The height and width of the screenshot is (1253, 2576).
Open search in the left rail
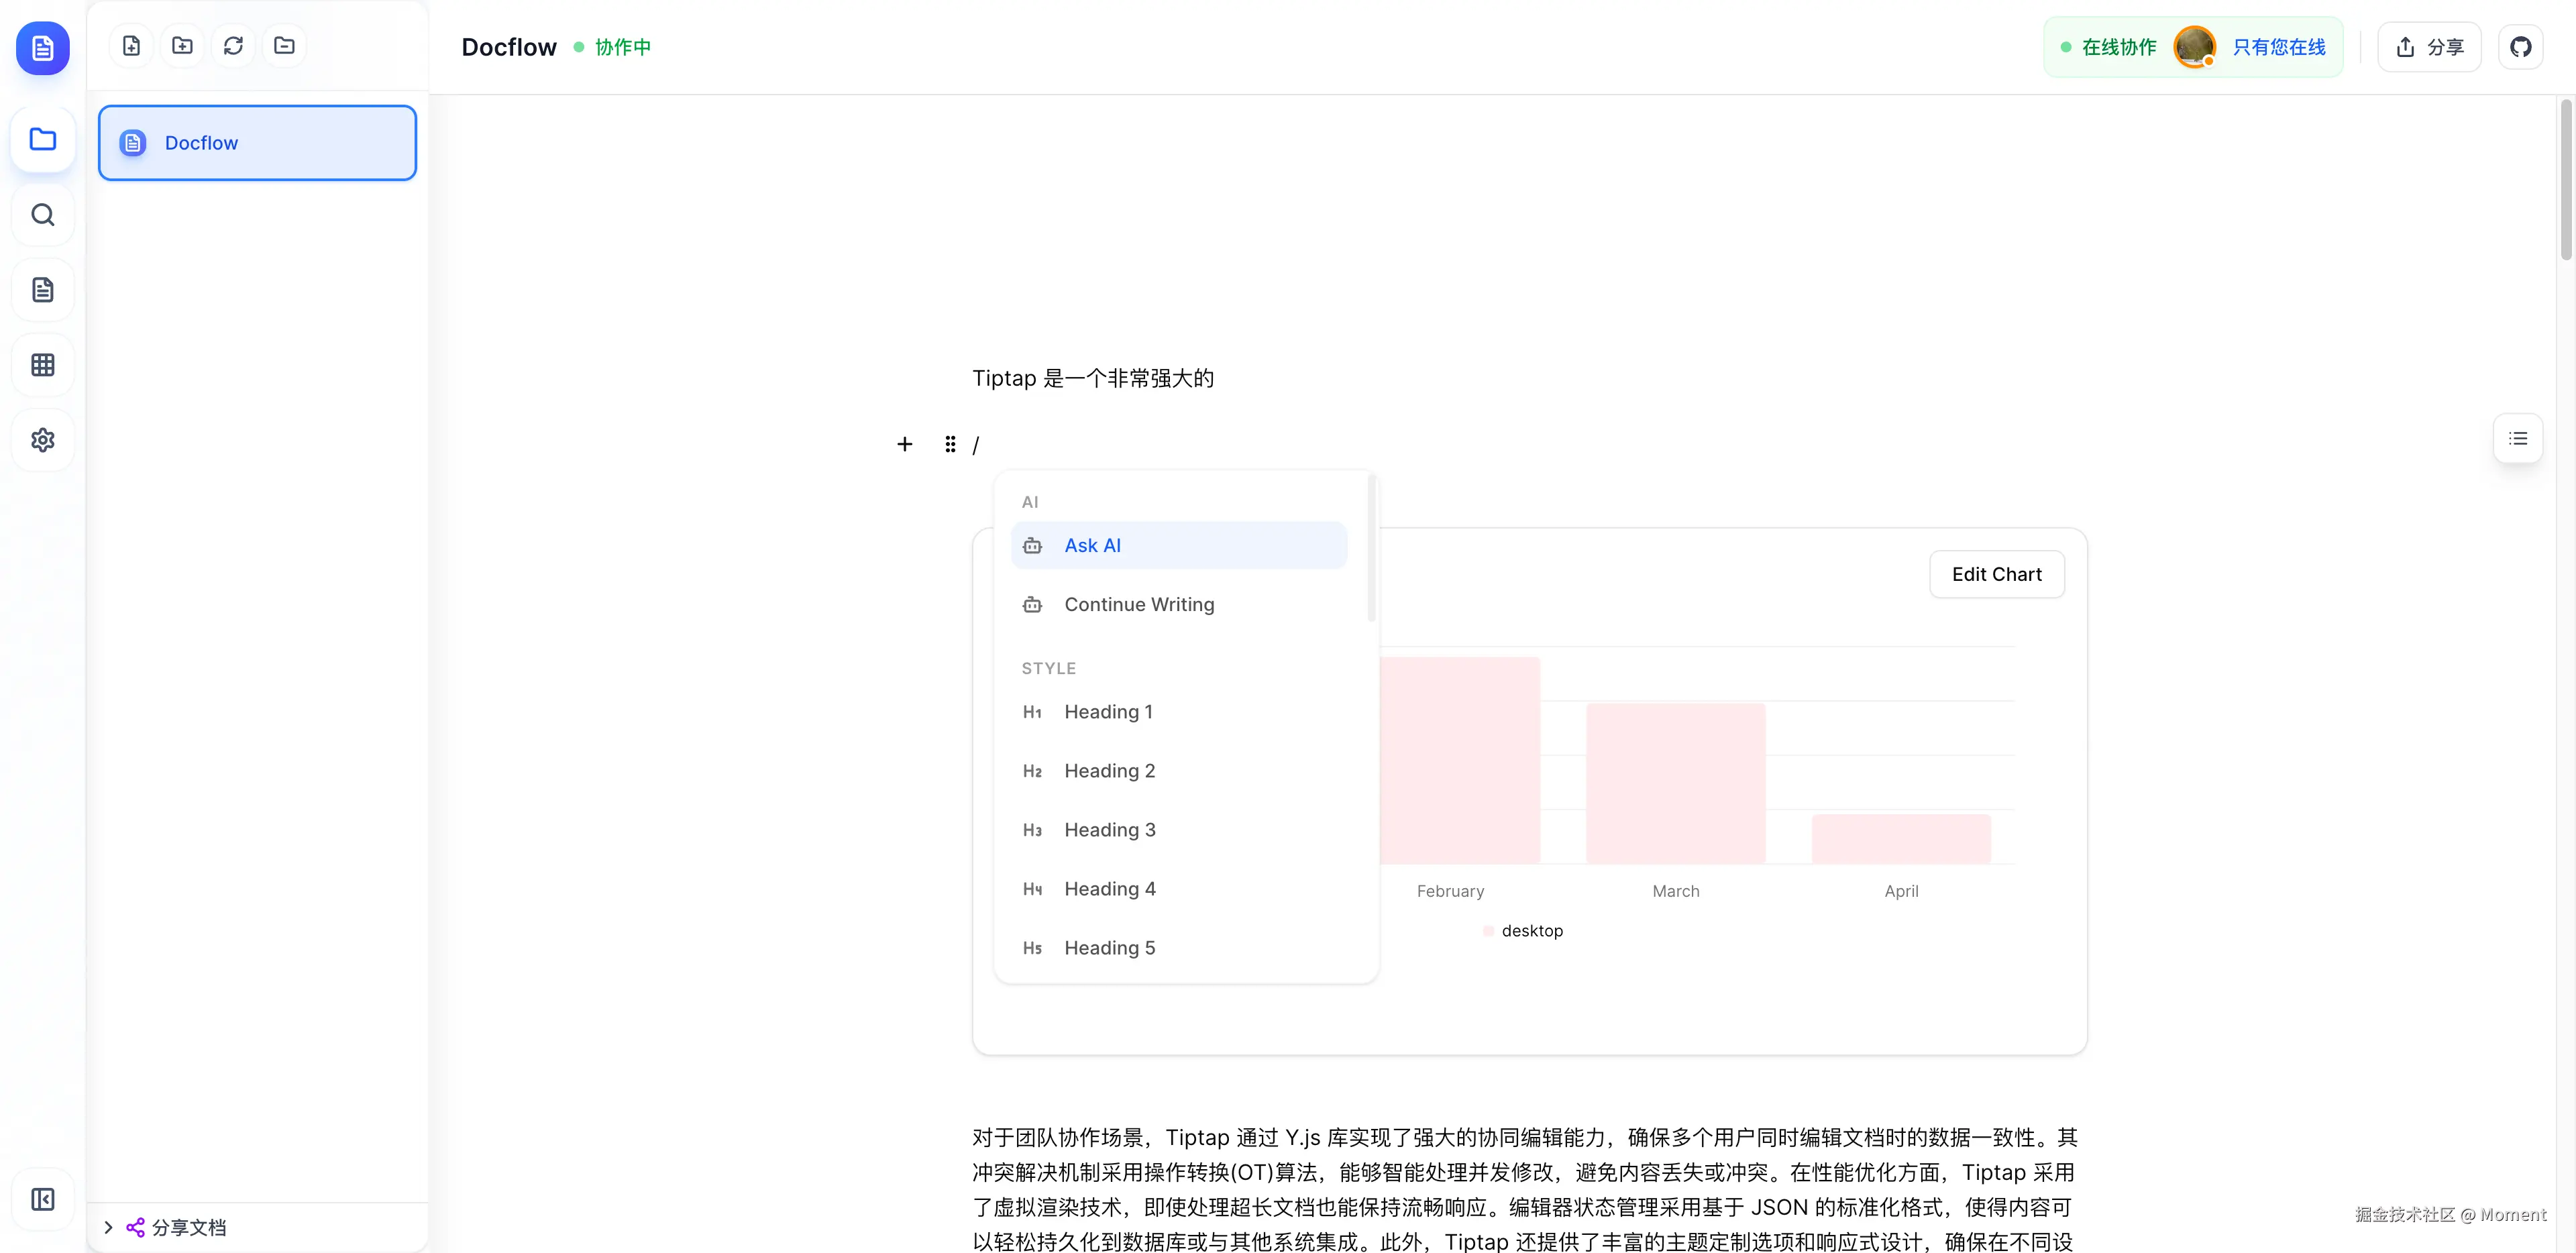tap(42, 214)
